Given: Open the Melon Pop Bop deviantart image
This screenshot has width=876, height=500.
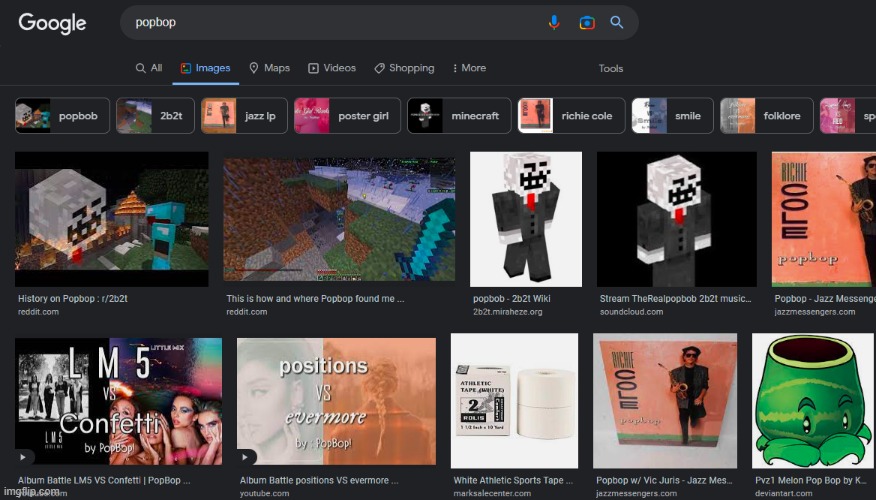Looking at the screenshot, I should point(811,400).
